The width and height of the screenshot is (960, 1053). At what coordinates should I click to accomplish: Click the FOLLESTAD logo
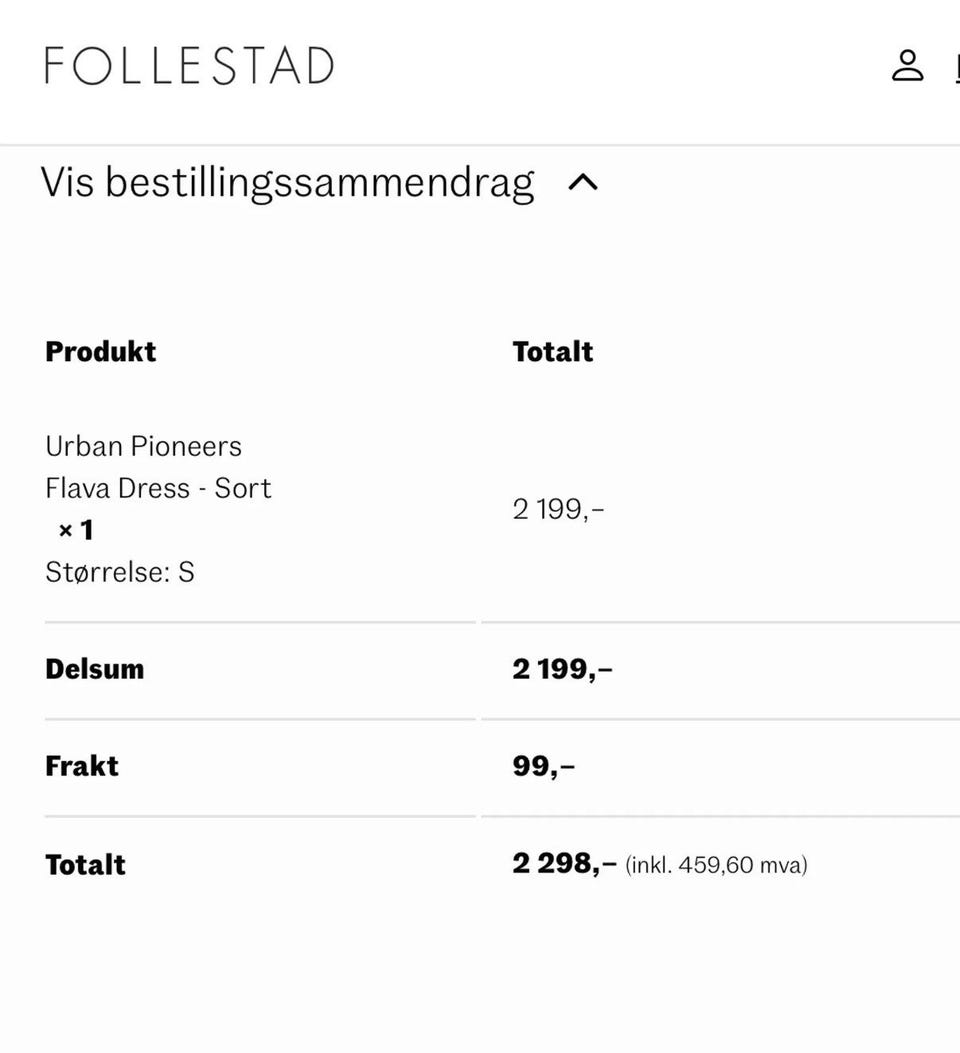point(189,66)
